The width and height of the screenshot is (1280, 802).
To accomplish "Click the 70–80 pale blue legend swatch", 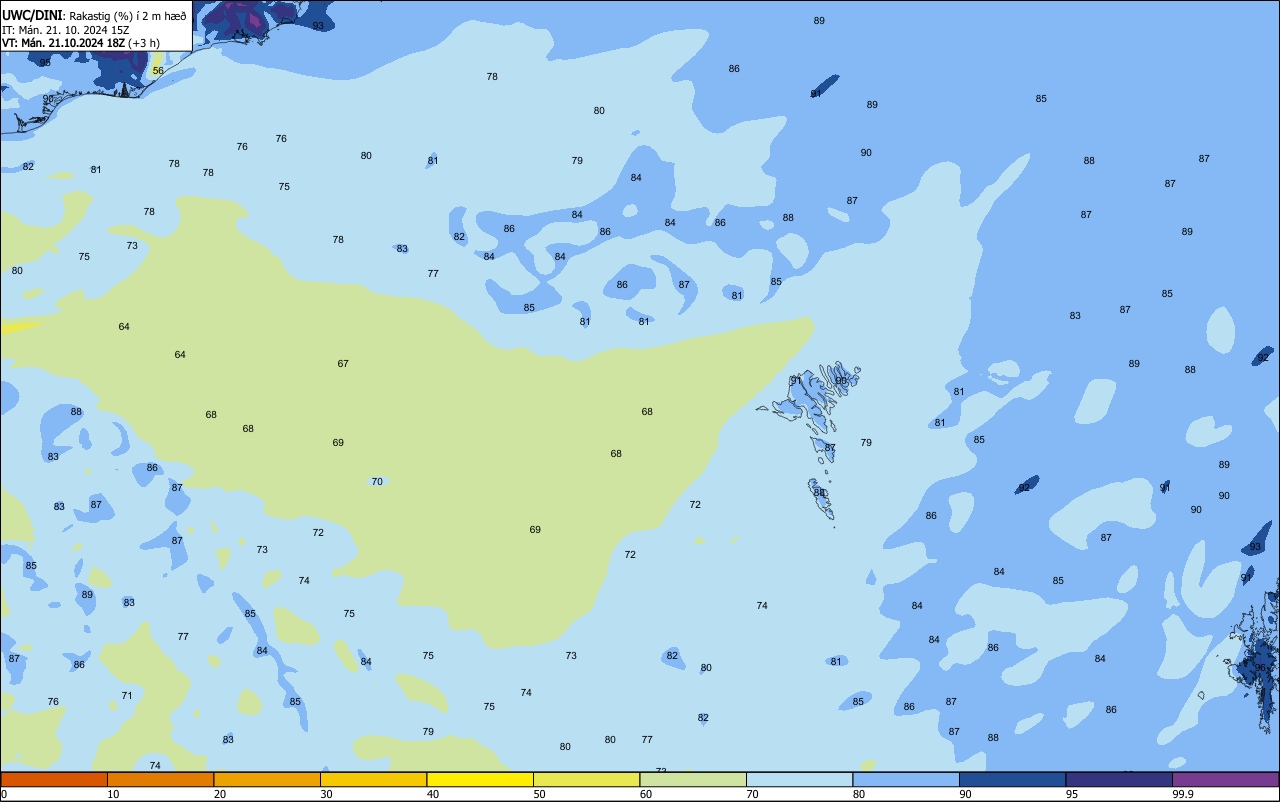I will 799,779.
